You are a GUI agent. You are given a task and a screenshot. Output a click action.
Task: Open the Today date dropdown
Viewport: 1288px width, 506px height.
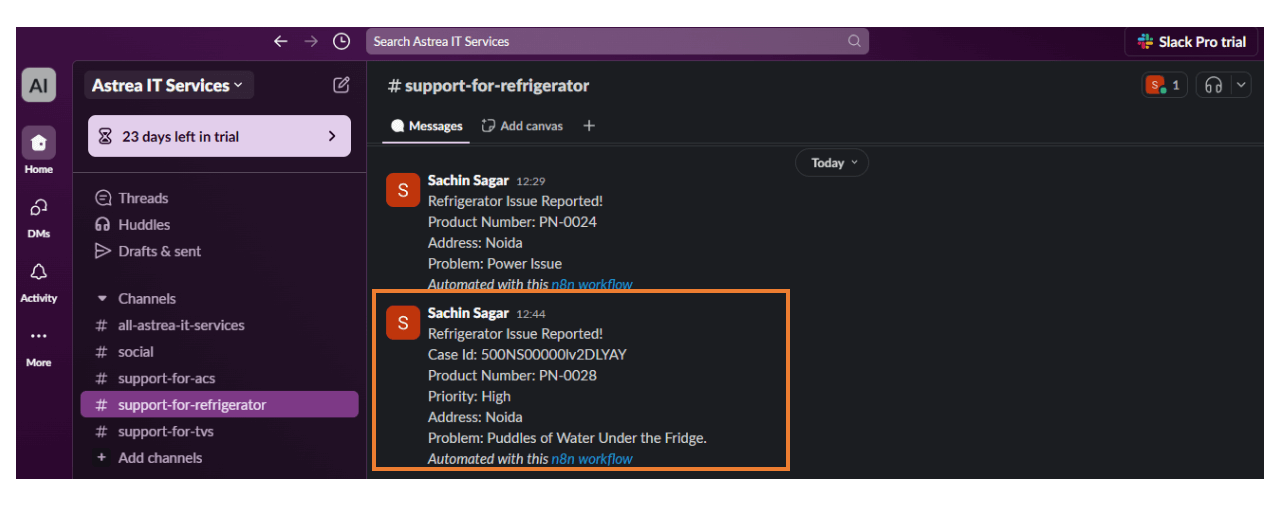tap(832, 163)
